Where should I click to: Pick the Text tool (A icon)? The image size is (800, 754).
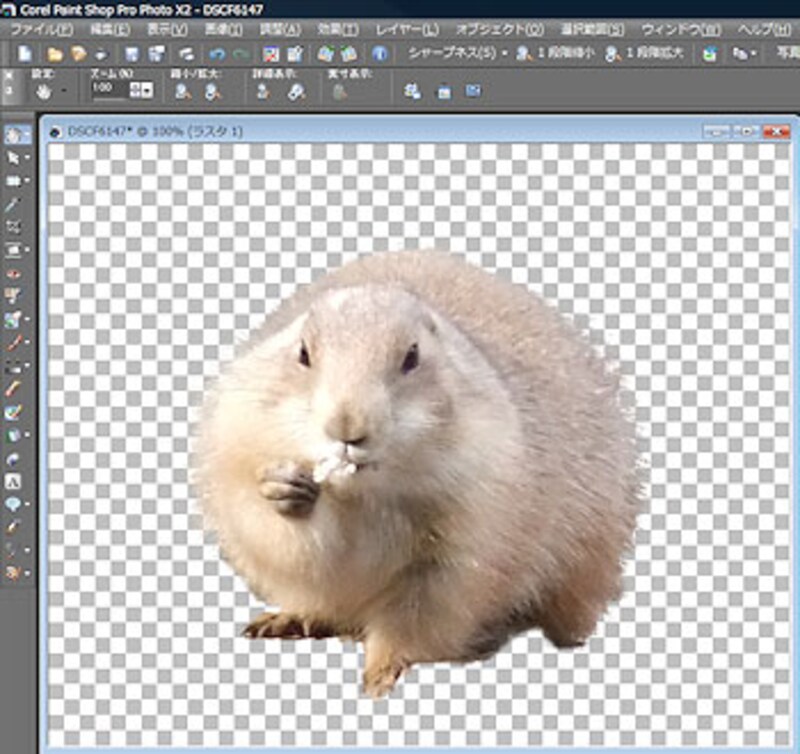[14, 480]
